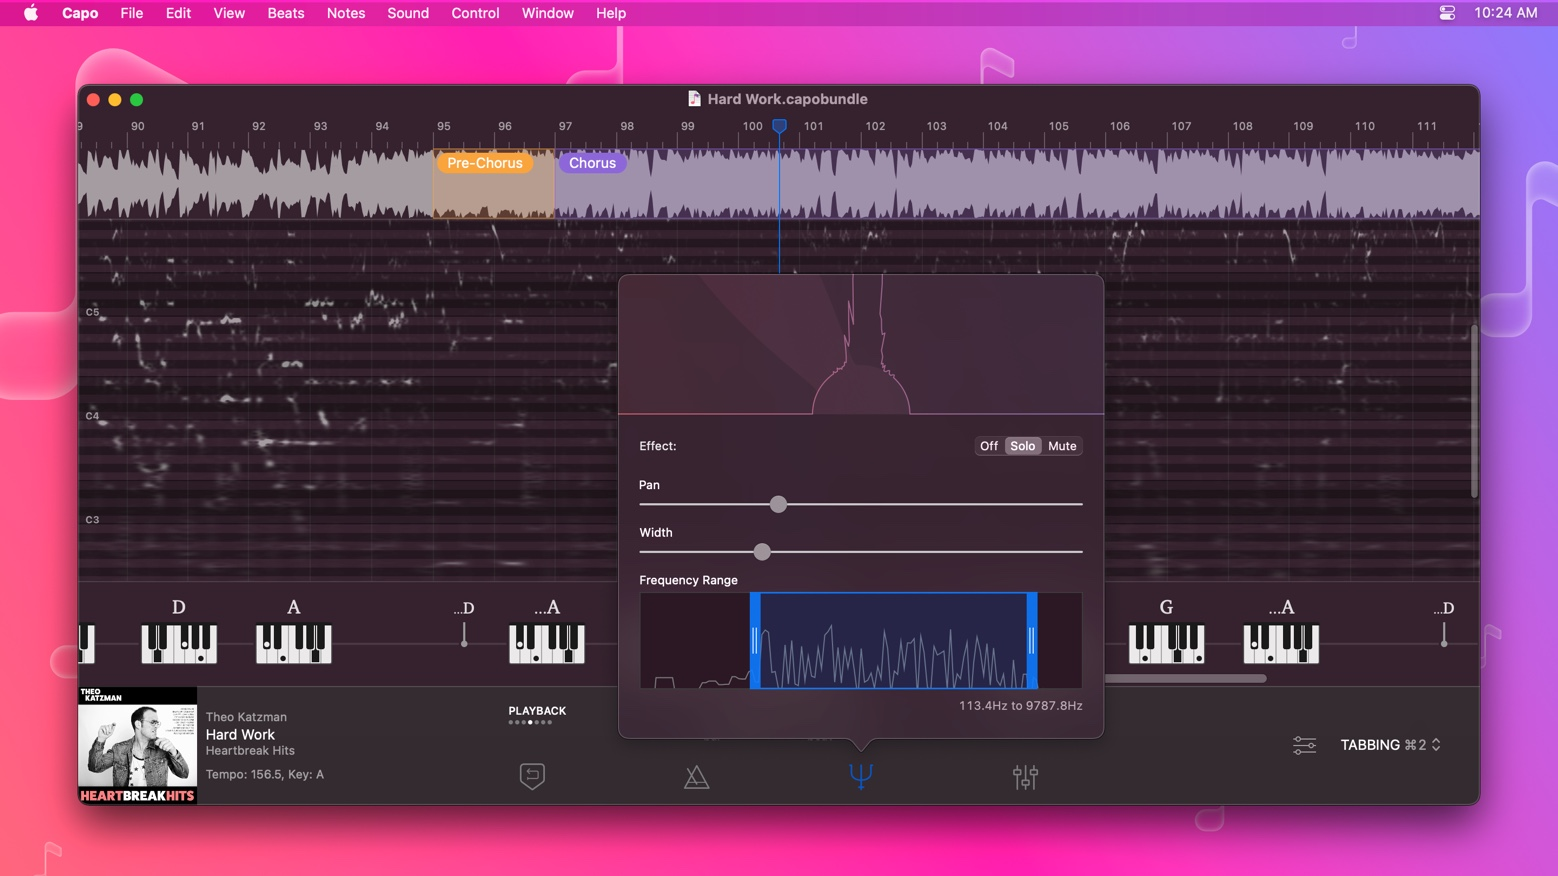
Task: Click the settings sliders icon beside TABBING
Action: tap(1304, 745)
